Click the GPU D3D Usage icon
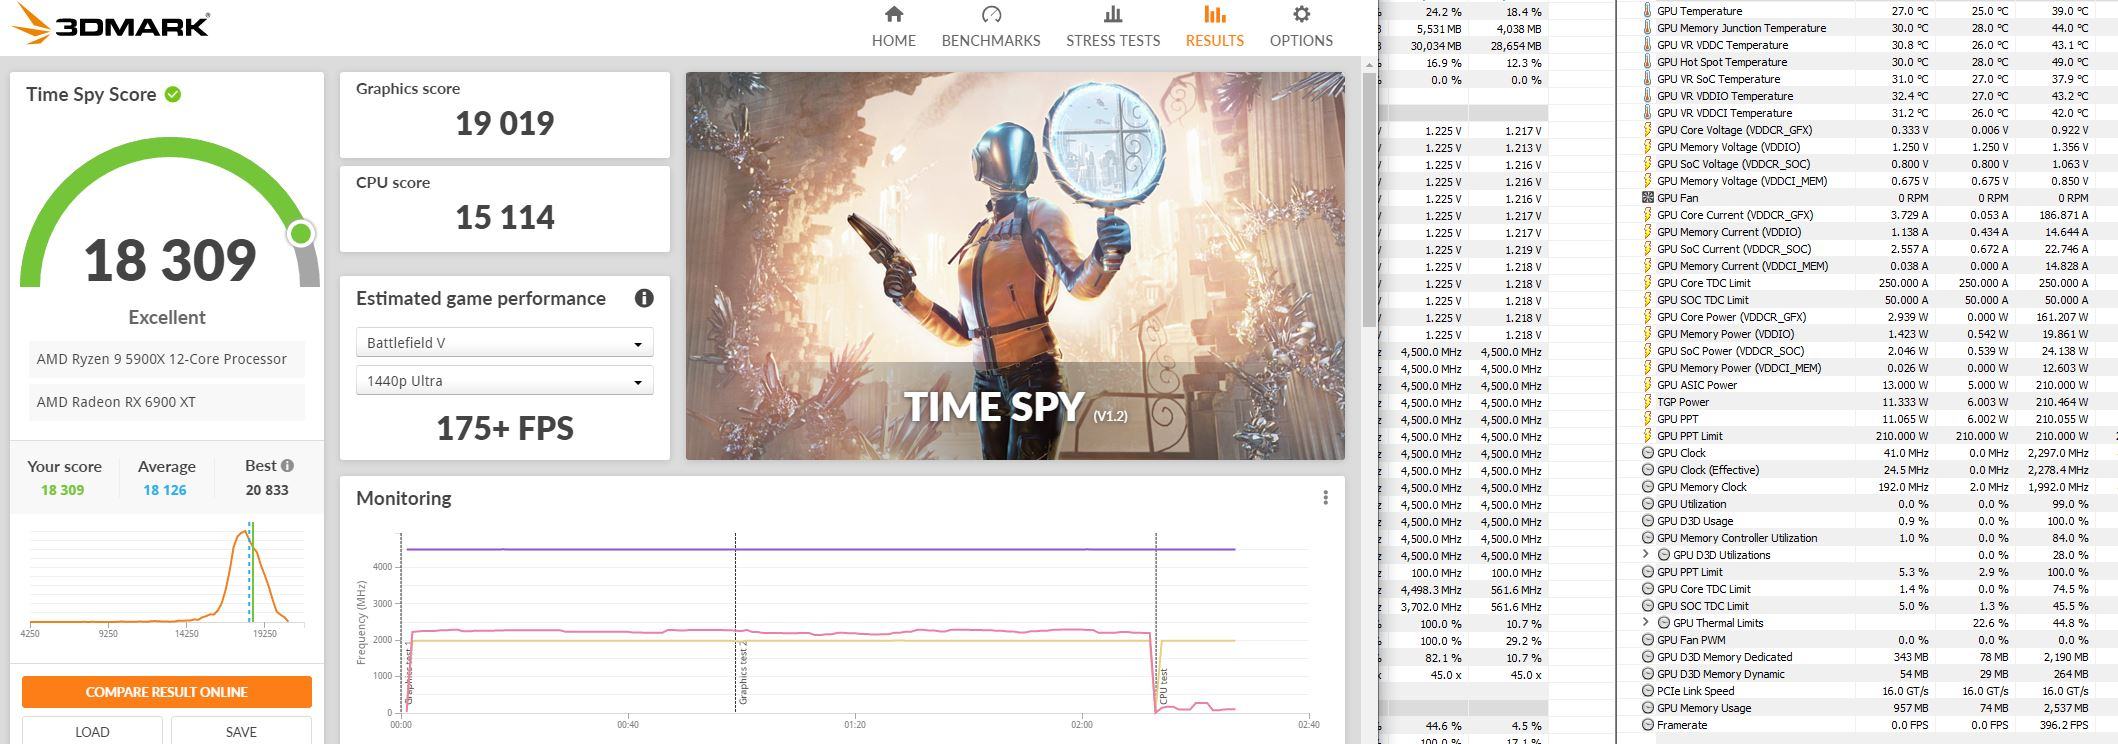Image resolution: width=2118 pixels, height=744 pixels. [1647, 521]
